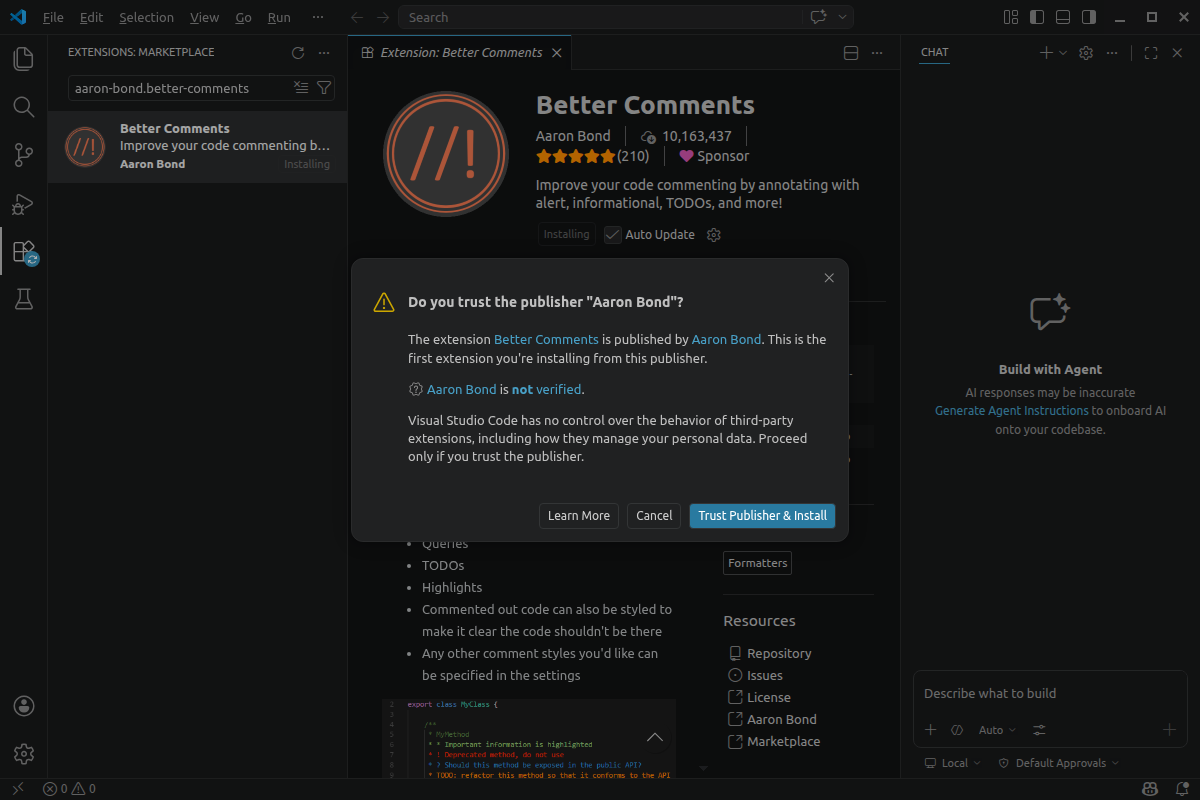The width and height of the screenshot is (1200, 800).
Task: Click the Customize Layout icon
Action: point(1011,17)
